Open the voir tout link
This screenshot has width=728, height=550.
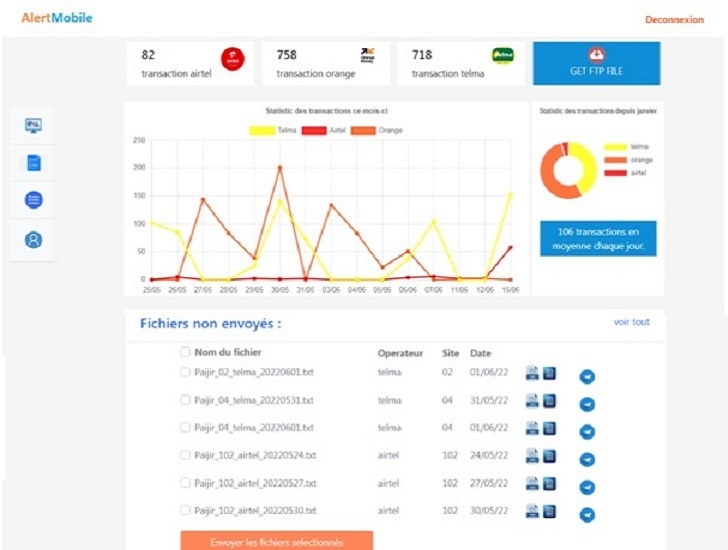click(632, 322)
